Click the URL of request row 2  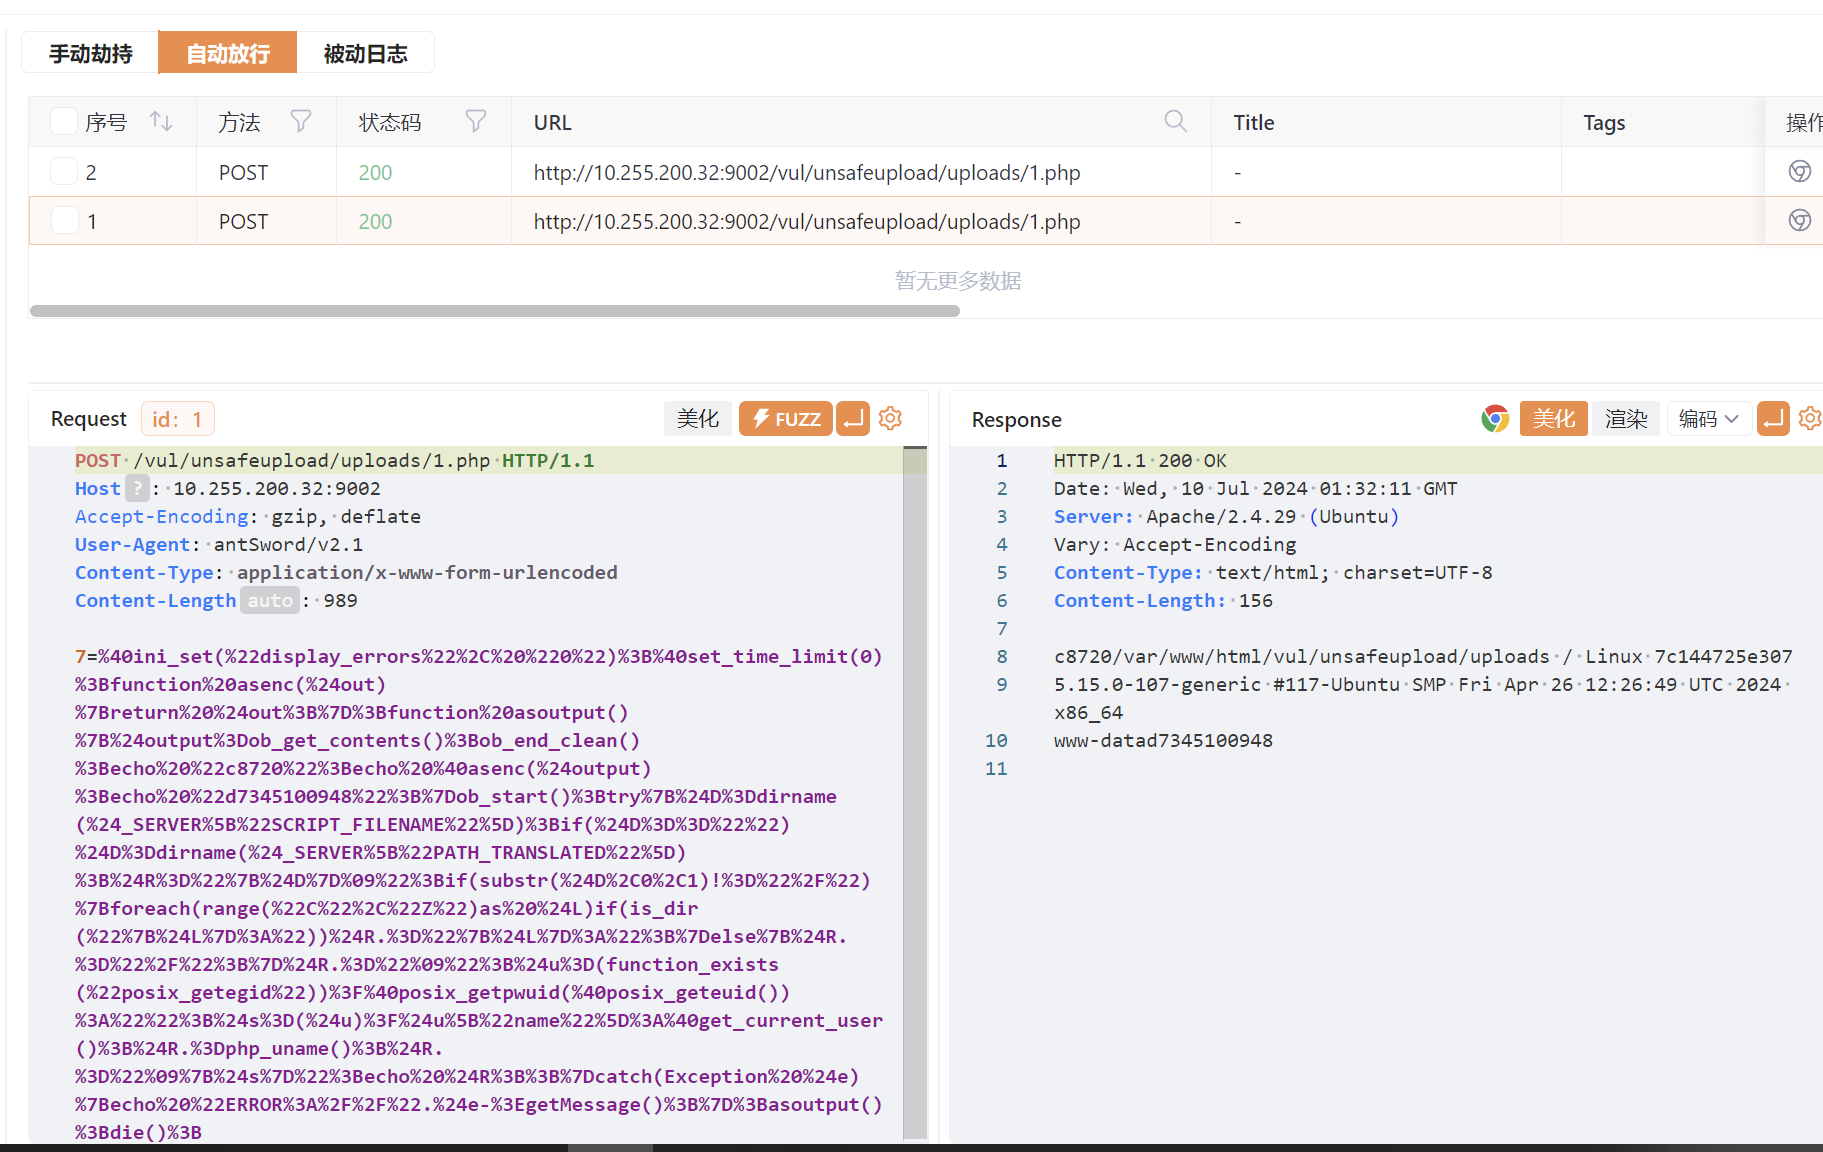pos(806,172)
